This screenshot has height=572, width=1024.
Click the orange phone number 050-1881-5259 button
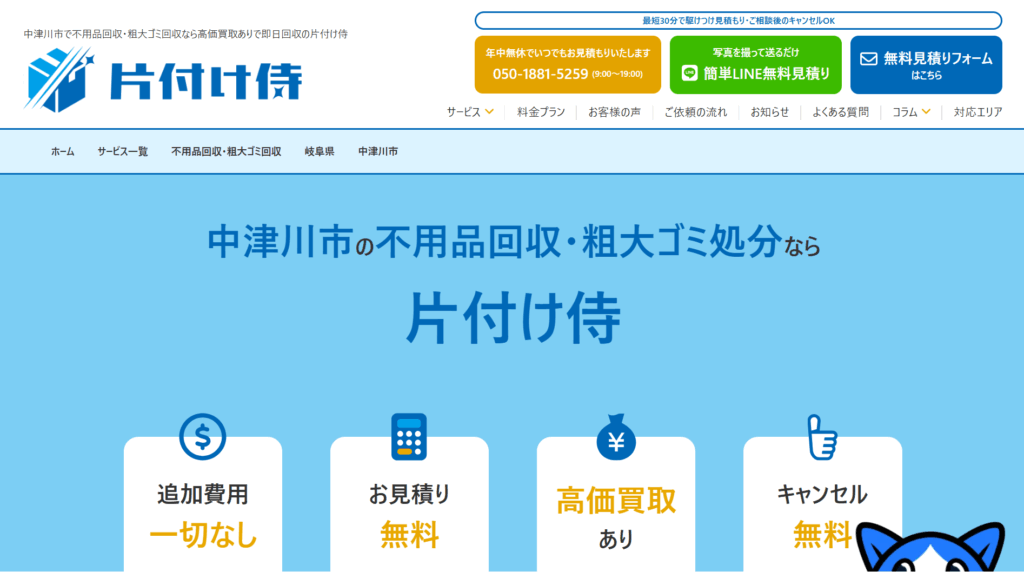568,65
